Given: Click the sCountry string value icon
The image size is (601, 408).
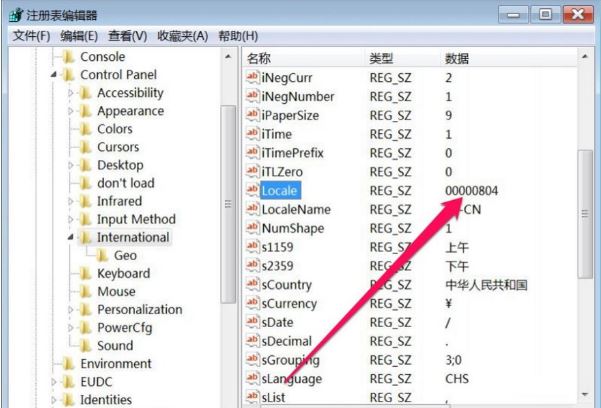Looking at the screenshot, I should coord(252,285).
